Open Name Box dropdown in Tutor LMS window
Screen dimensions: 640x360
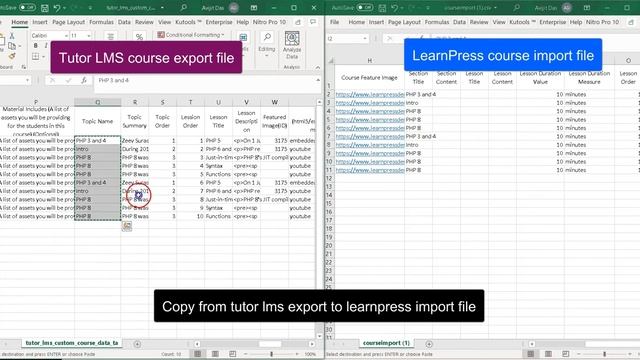coord(27,80)
